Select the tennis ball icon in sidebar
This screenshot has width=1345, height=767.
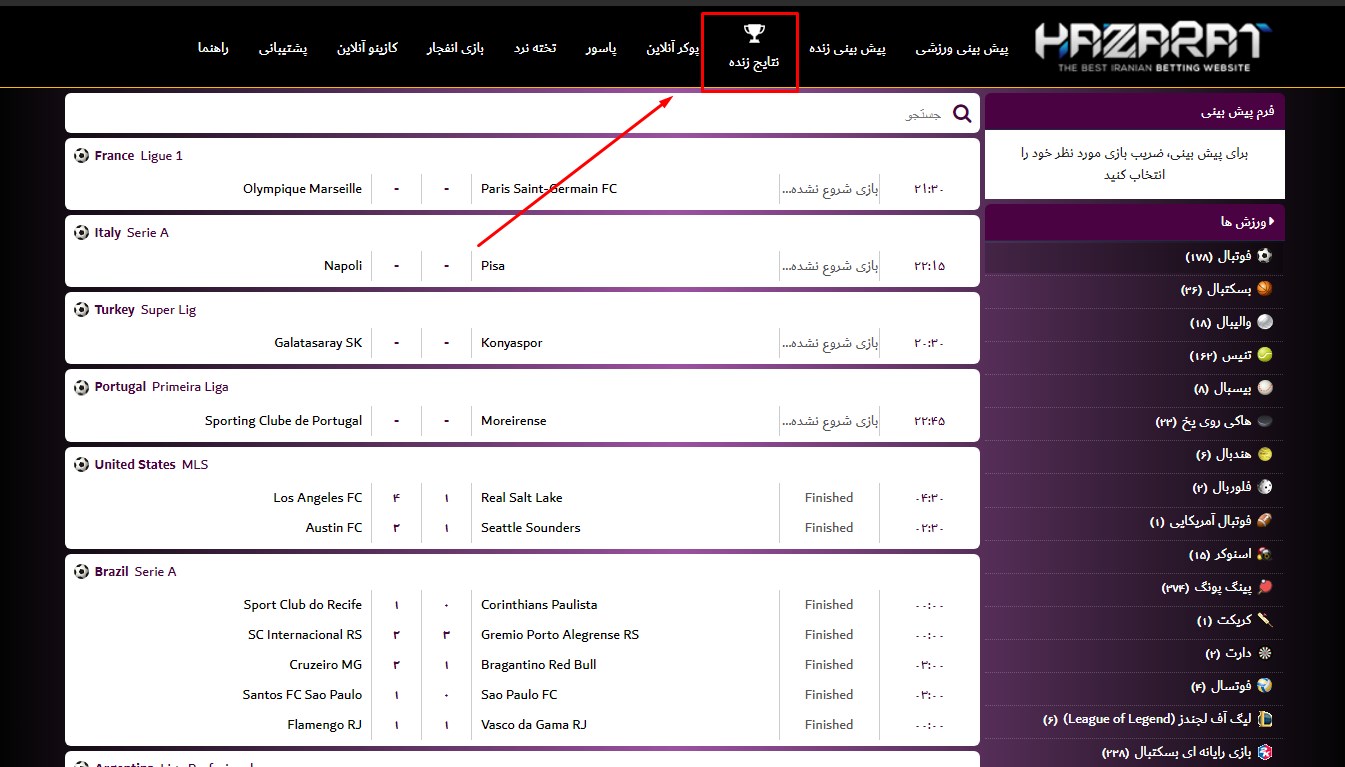point(1263,355)
